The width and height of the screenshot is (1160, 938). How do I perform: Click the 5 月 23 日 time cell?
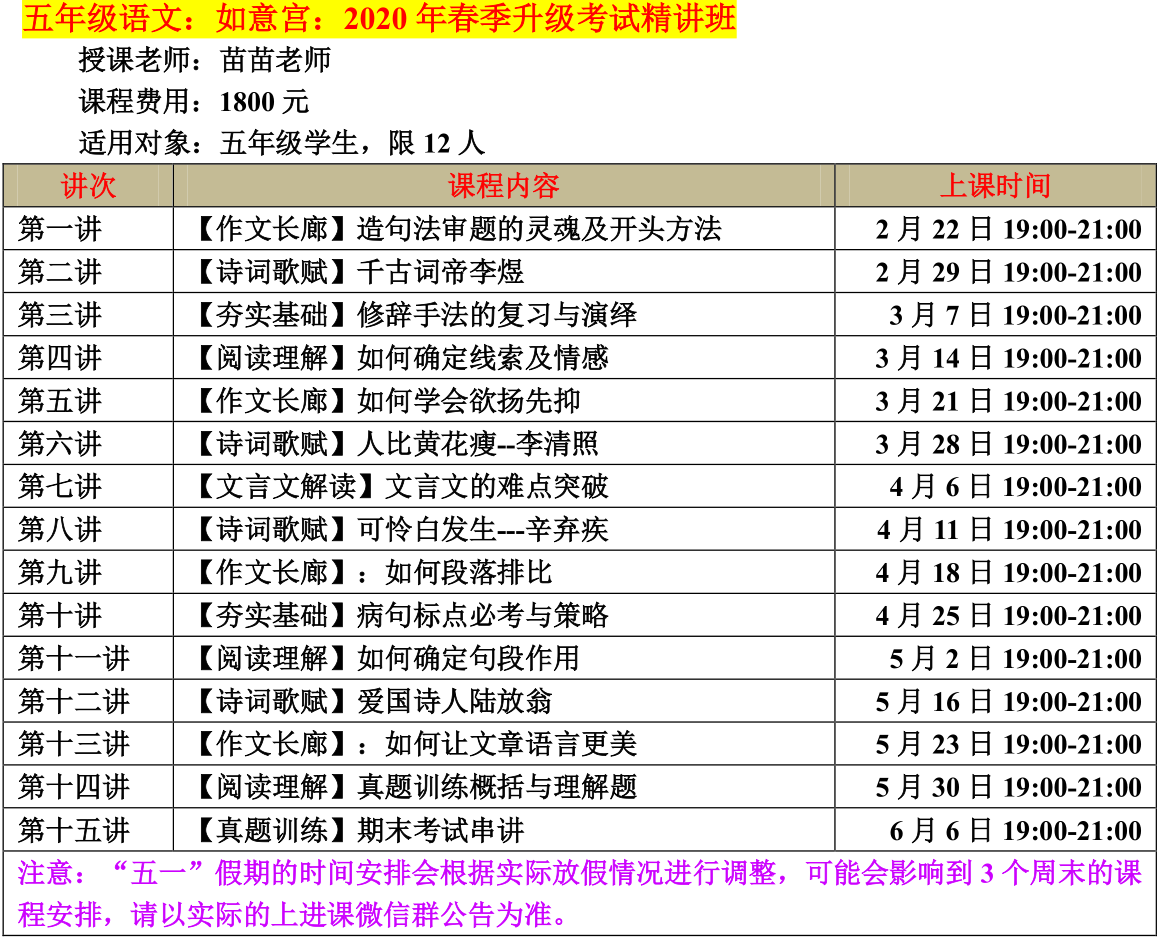click(x=1008, y=745)
